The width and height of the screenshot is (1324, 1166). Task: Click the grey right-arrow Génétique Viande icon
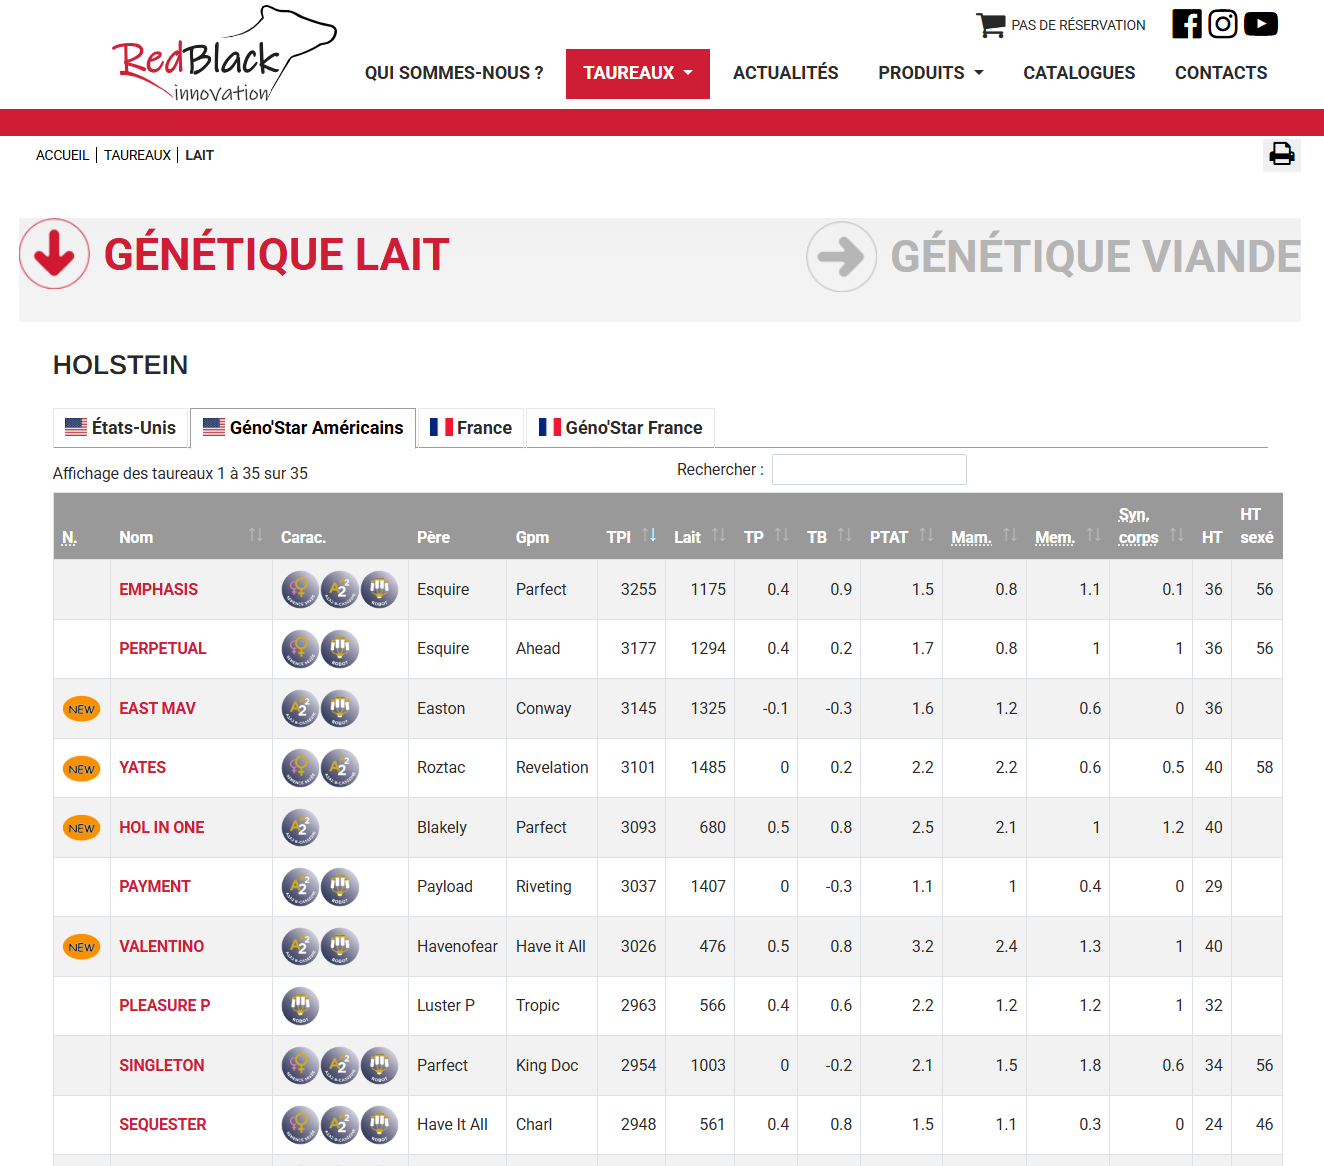[x=841, y=257]
